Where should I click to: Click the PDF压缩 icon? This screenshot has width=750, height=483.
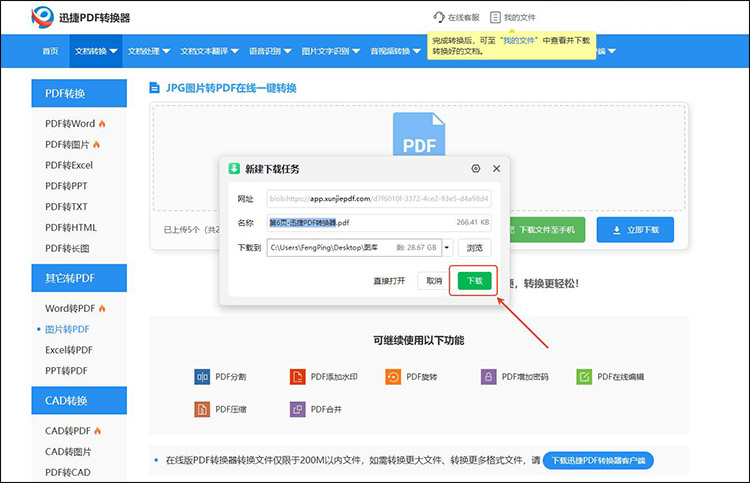(202, 409)
